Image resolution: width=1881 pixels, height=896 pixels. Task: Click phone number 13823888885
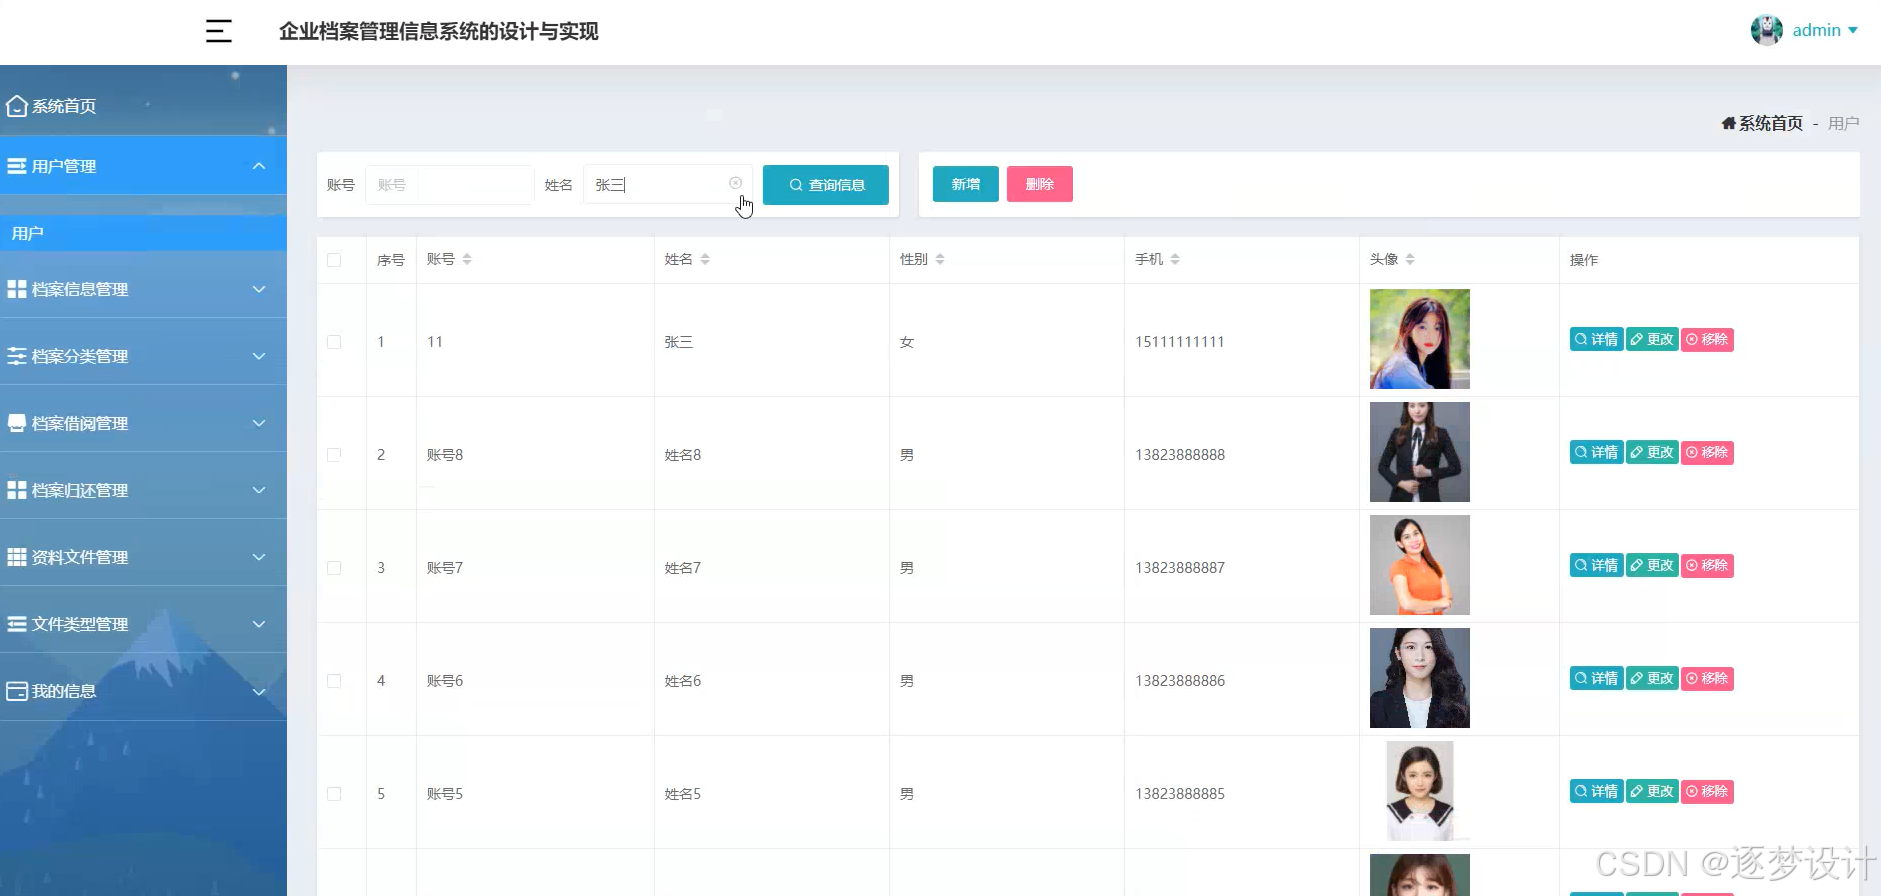(1180, 794)
